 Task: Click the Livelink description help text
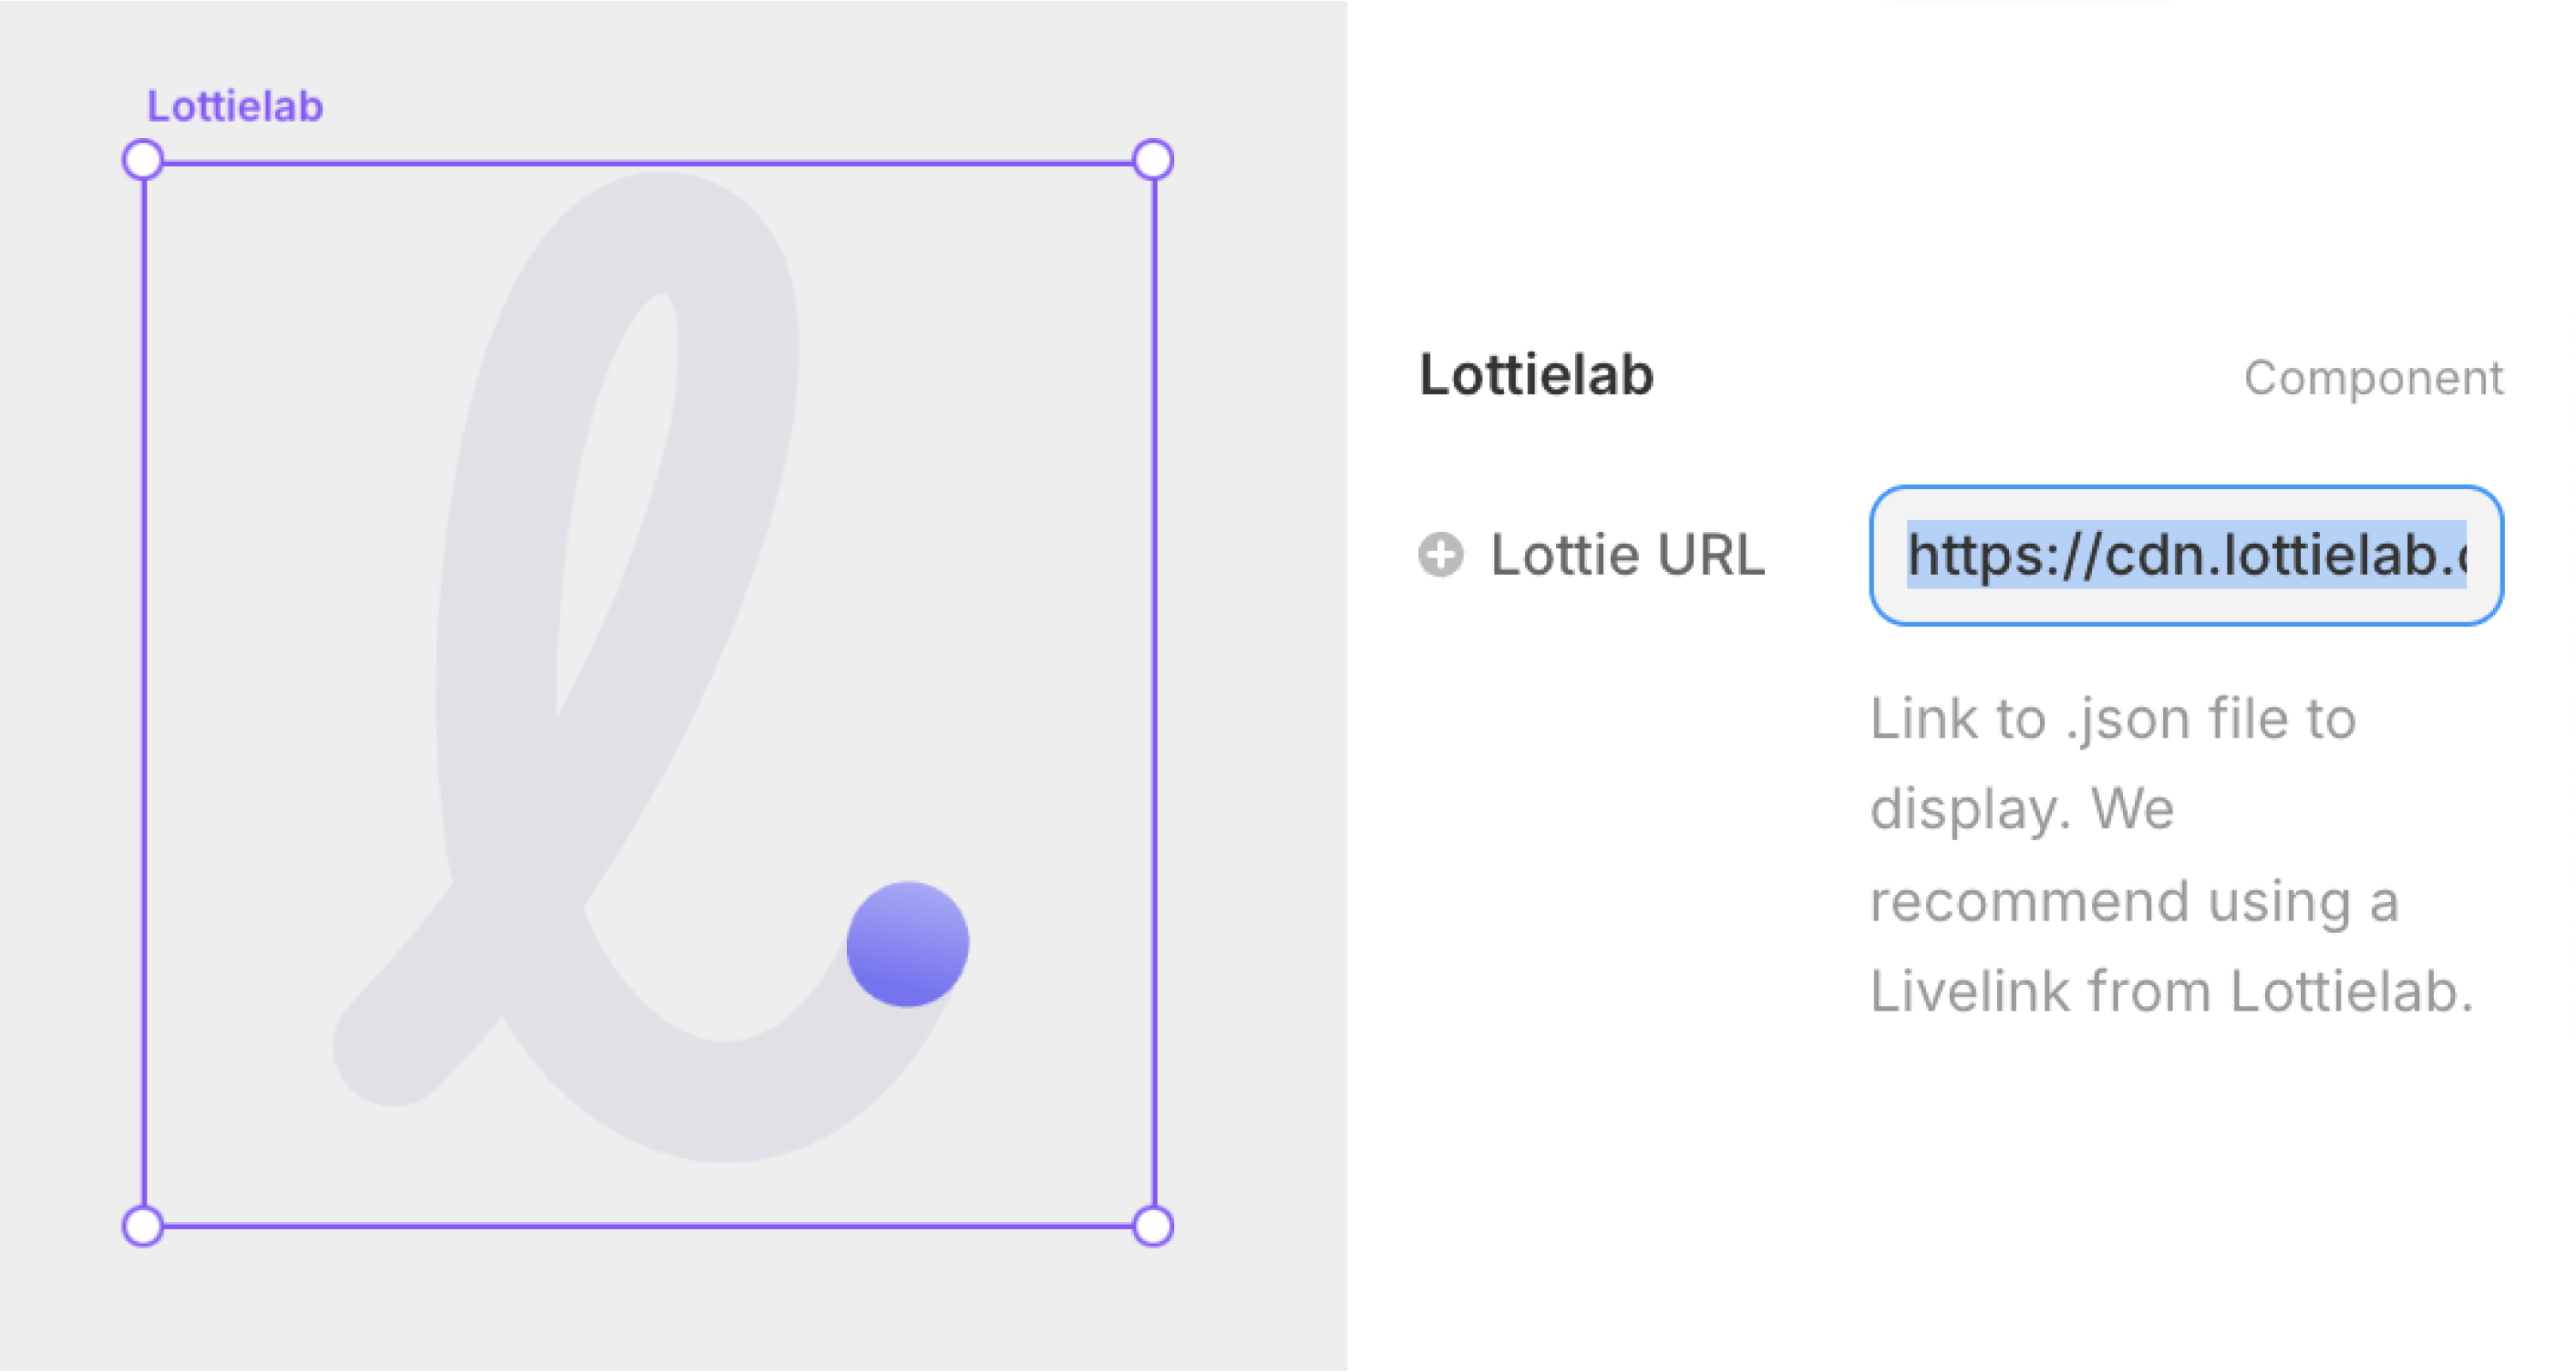point(2170,853)
